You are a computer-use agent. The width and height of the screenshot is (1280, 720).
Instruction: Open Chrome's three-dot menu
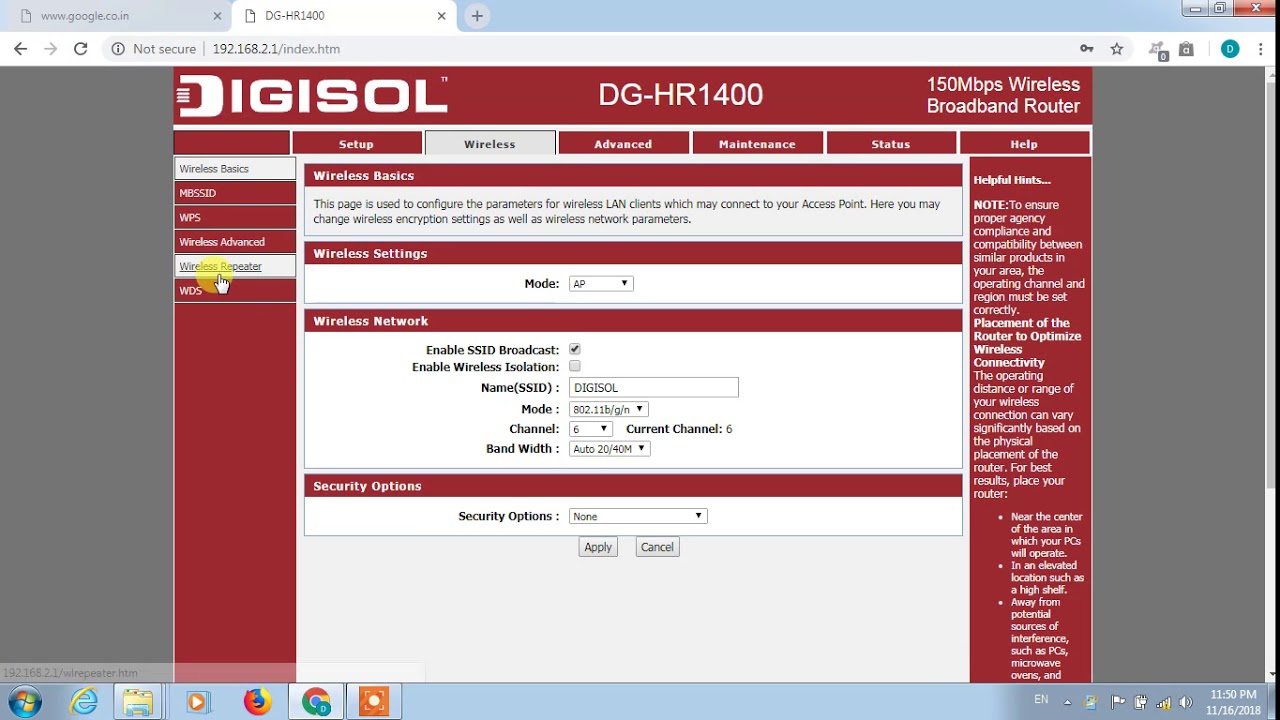(x=1261, y=49)
